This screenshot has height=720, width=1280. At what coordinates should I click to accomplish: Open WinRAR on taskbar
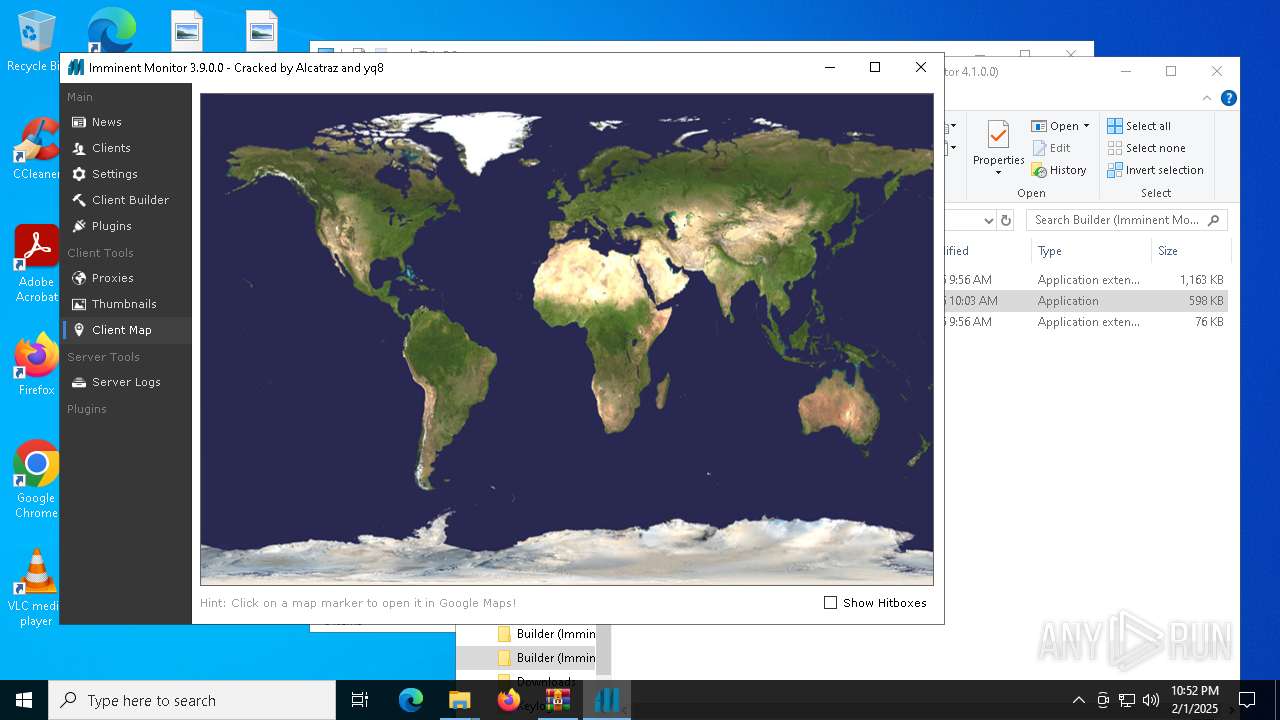pos(557,700)
